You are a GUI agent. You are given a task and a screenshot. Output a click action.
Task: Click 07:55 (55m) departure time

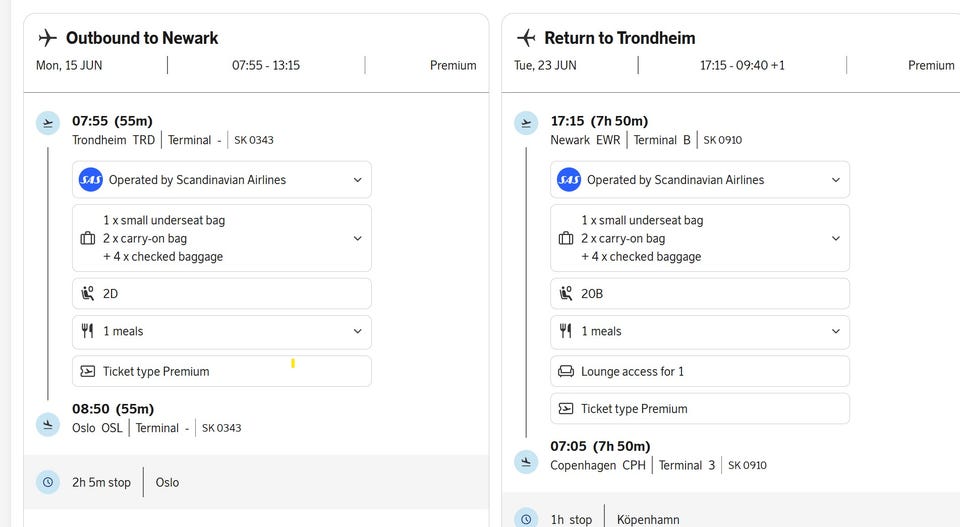(x=112, y=121)
